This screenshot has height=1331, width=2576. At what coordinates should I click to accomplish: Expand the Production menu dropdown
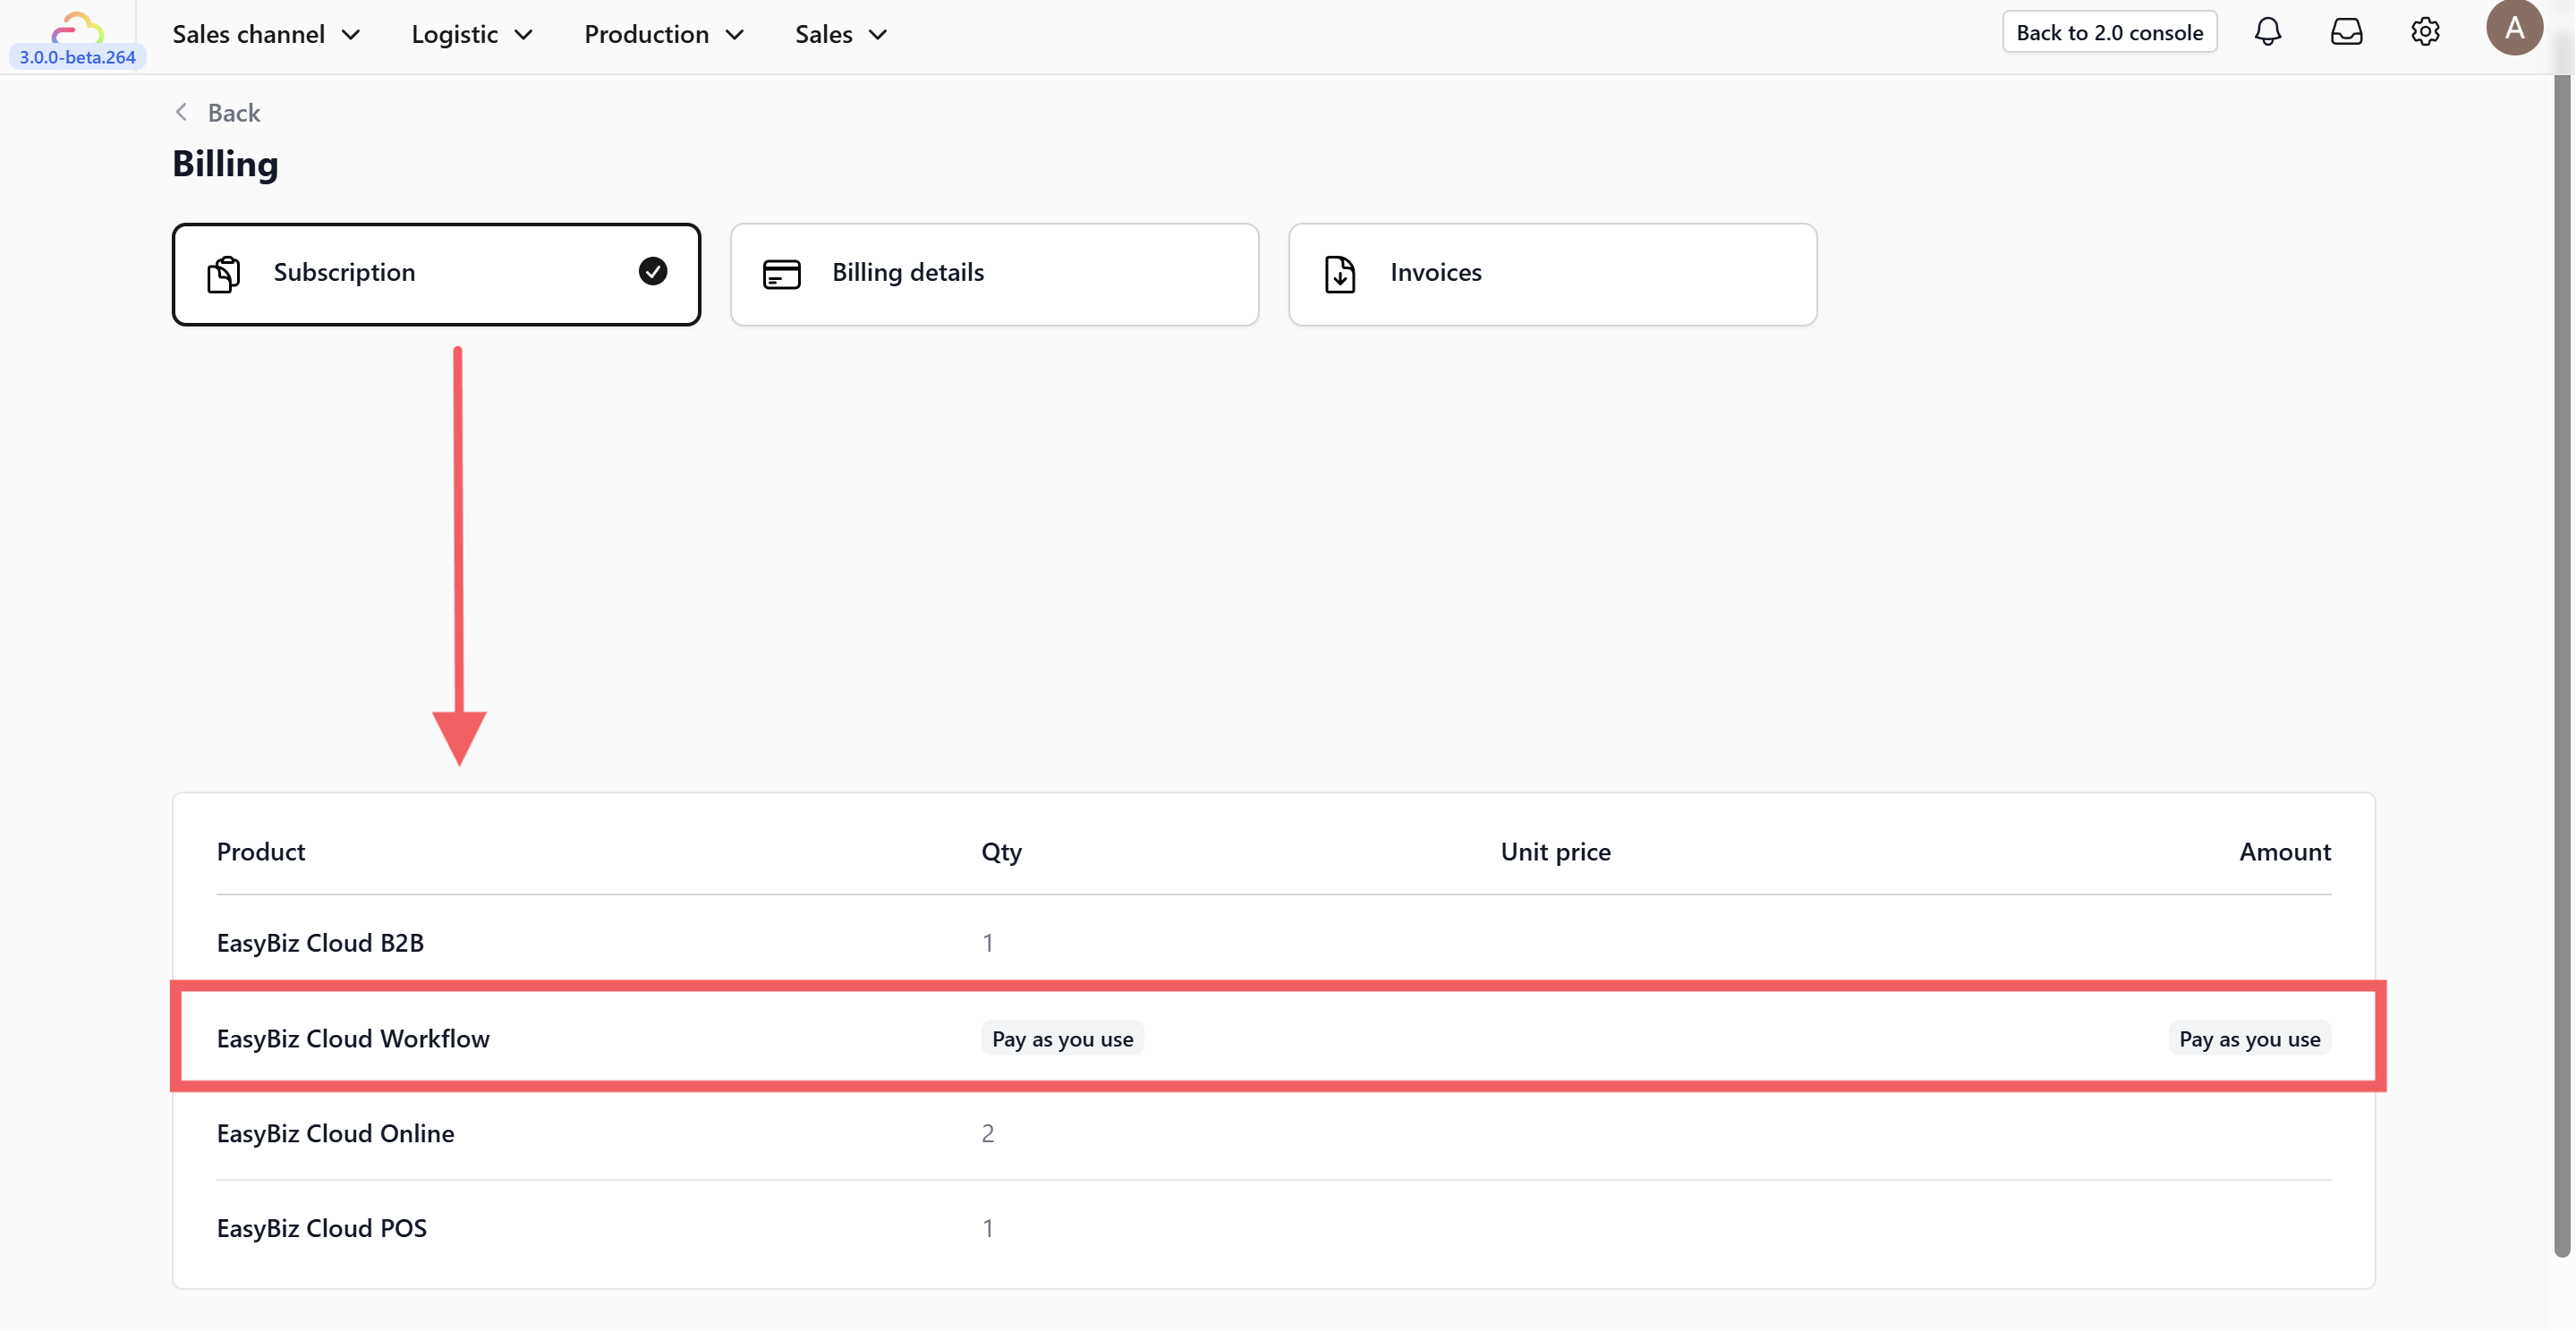pos(663,34)
